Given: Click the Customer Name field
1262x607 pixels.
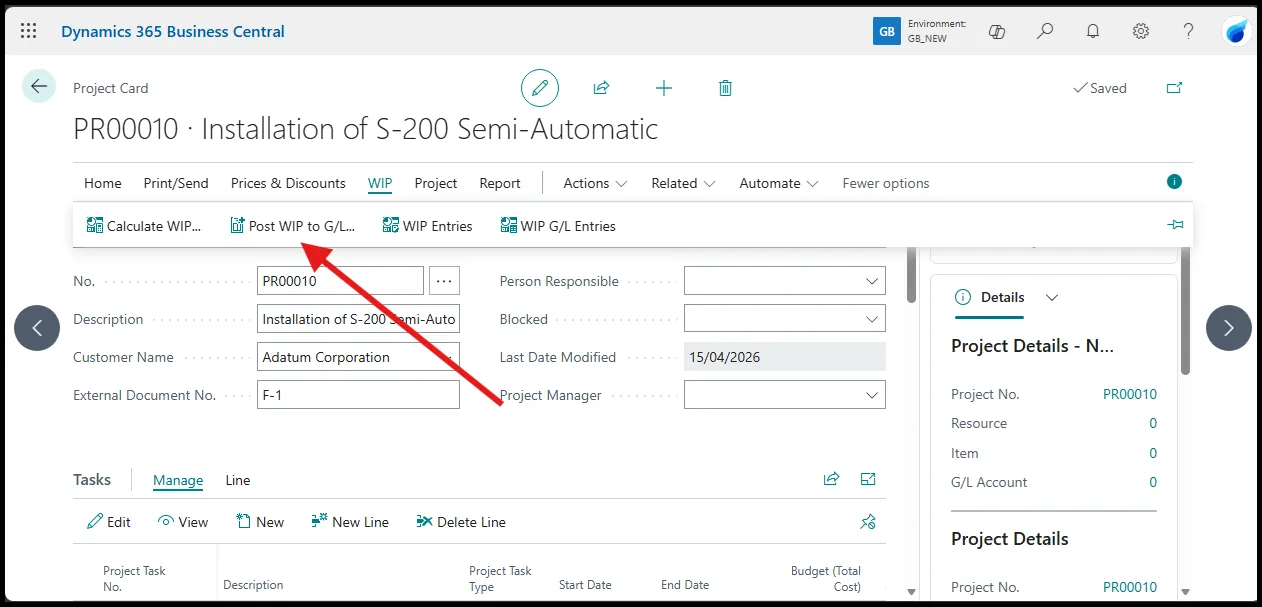Looking at the screenshot, I should pyautogui.click(x=358, y=357).
